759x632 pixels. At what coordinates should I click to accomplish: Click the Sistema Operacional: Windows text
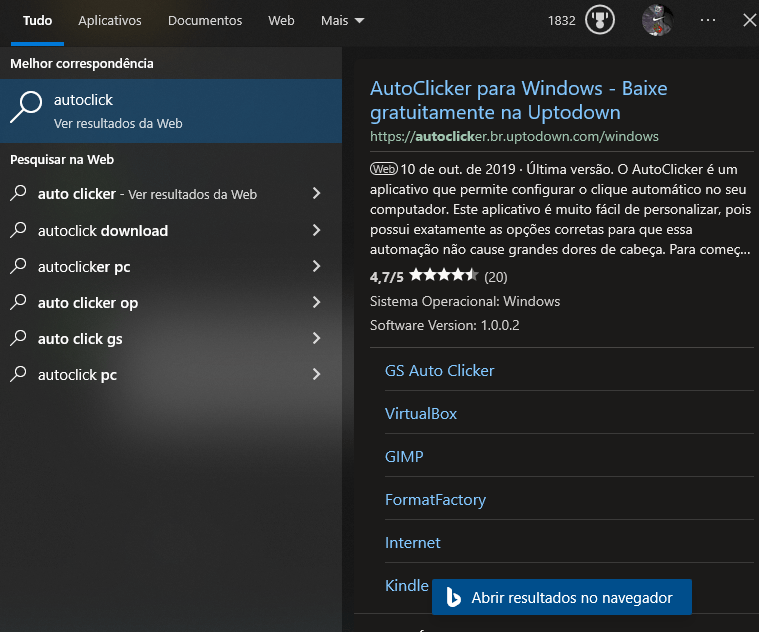[x=465, y=301]
